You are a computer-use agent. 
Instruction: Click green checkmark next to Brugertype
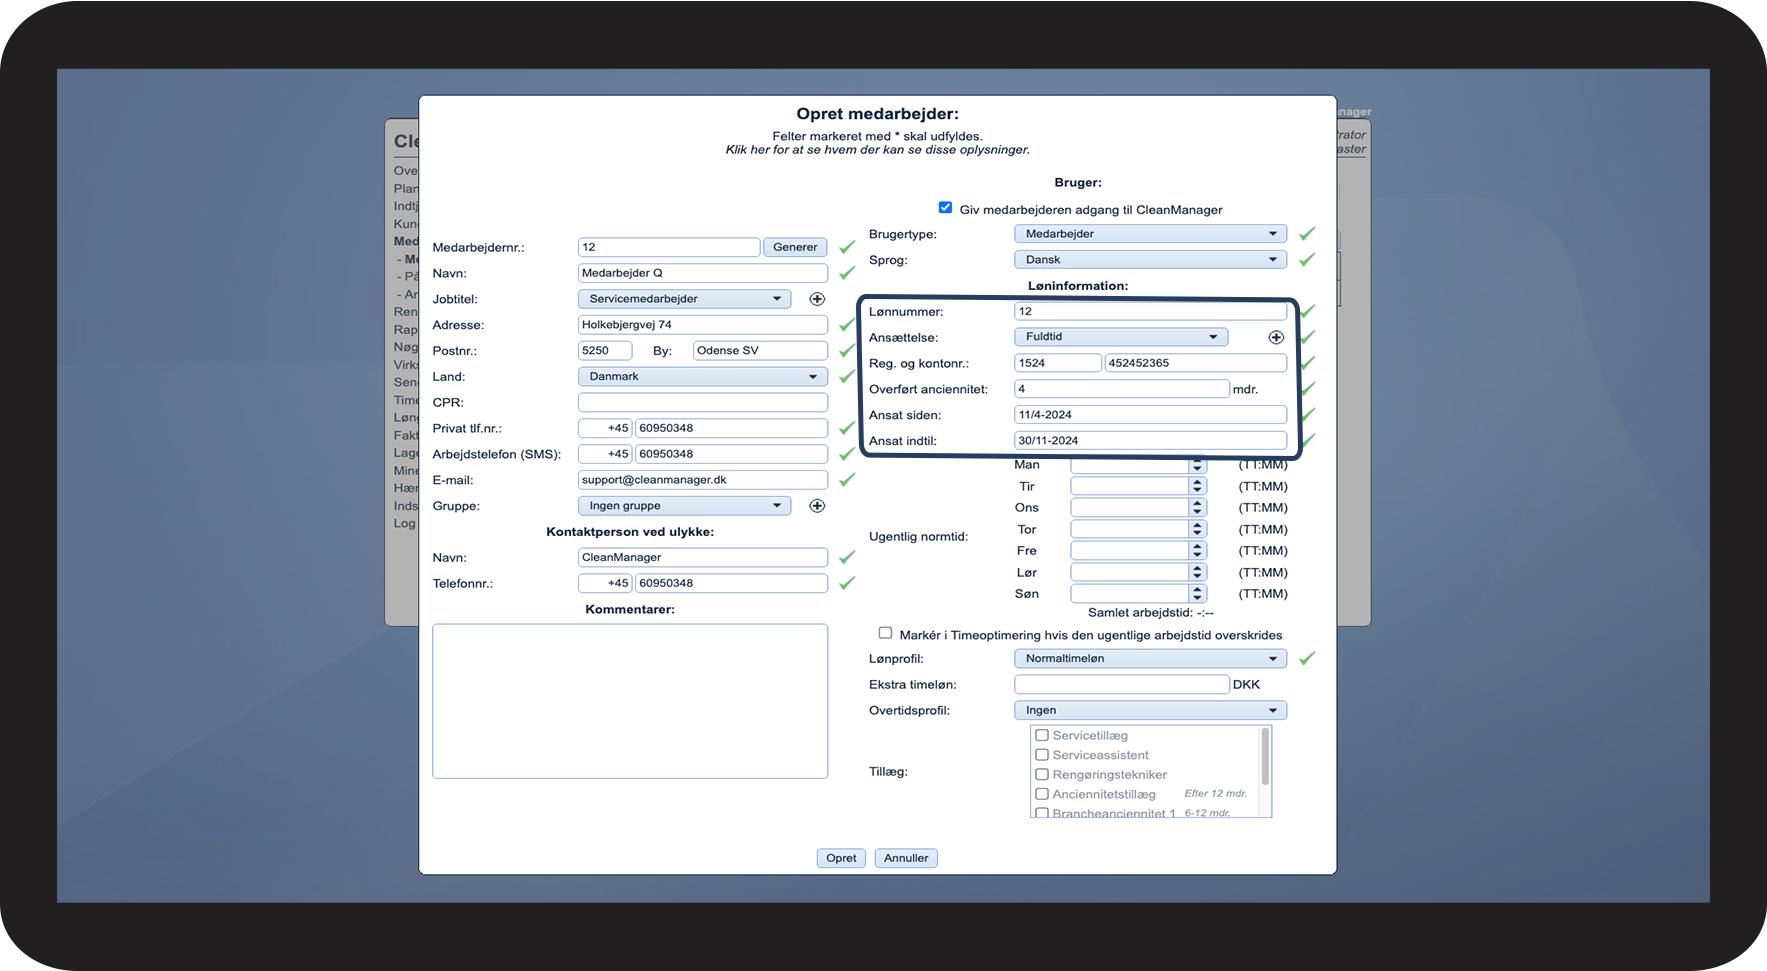1306,234
